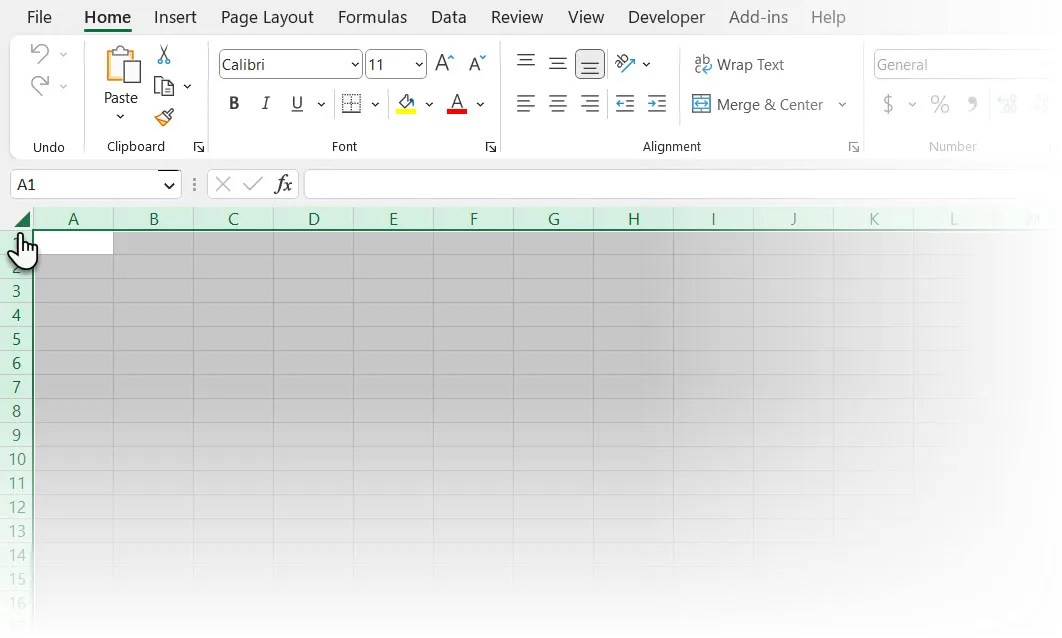Select the red Font Color swatch
The height and width of the screenshot is (638, 1062).
456,110
